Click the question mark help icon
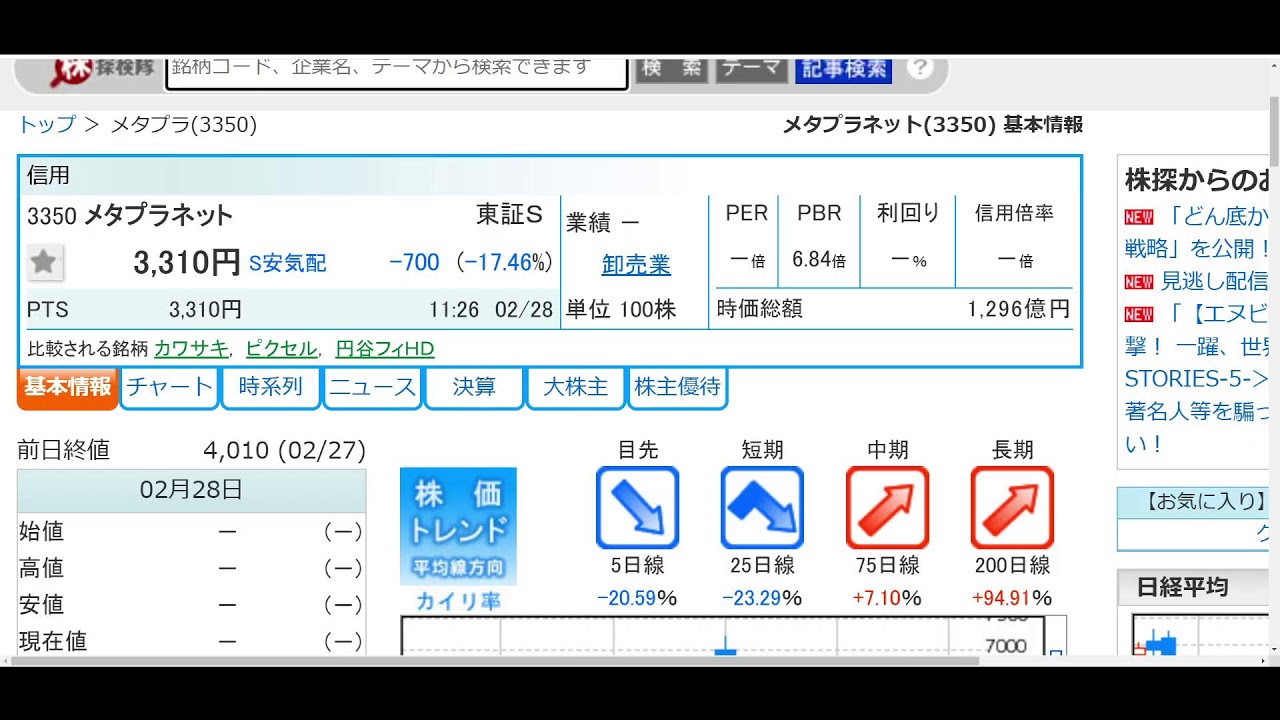Screen dimensions: 1280x720 920,67
